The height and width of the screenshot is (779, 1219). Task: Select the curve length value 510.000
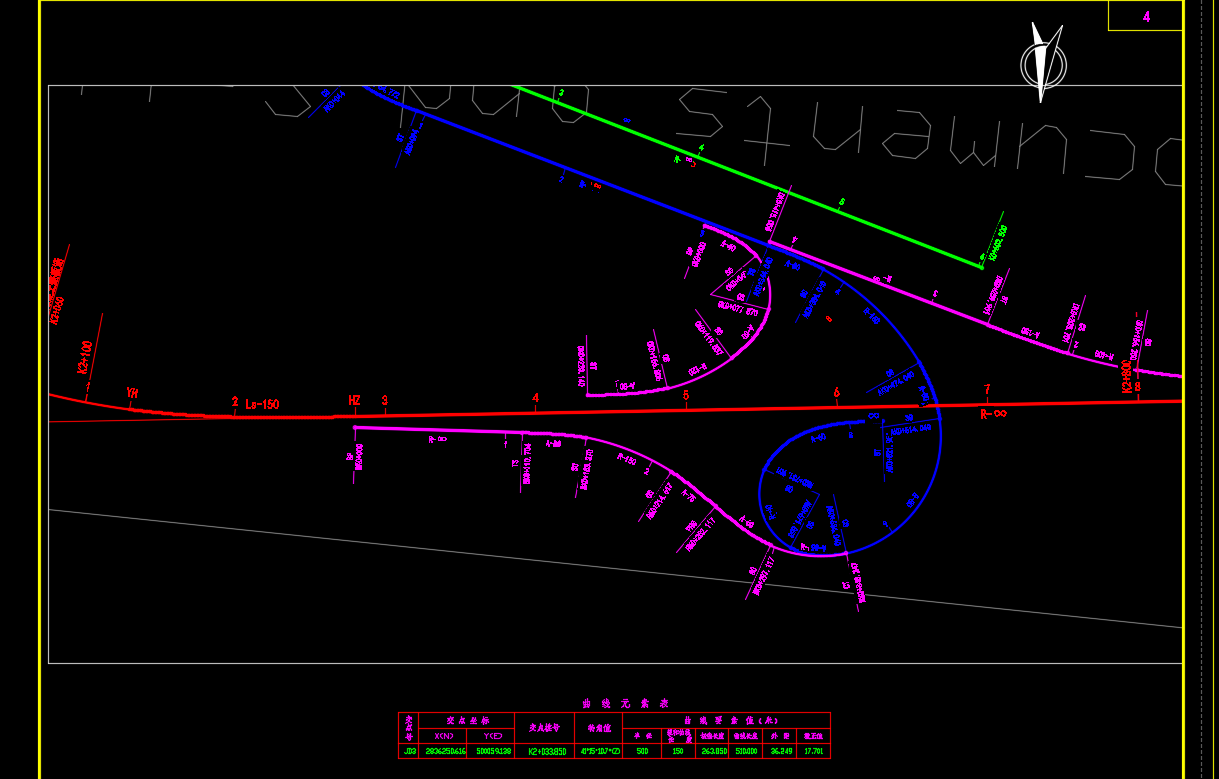pyautogui.click(x=746, y=751)
